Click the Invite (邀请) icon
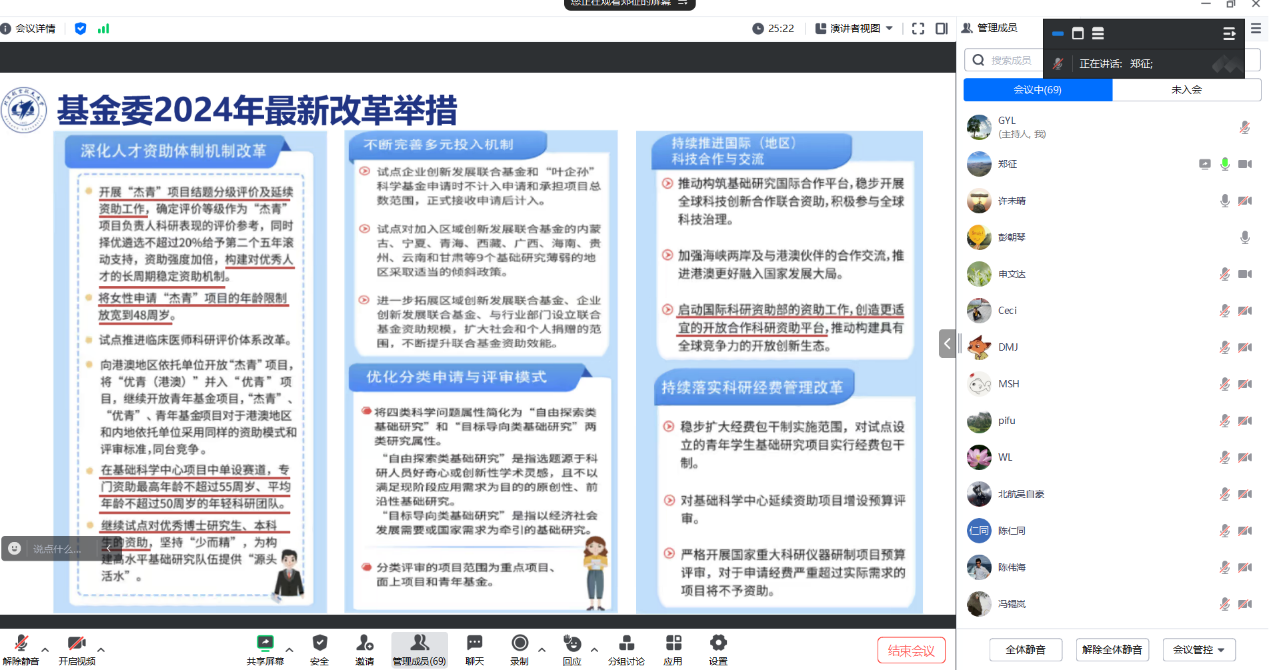The width and height of the screenshot is (1269, 670). (x=364, y=644)
